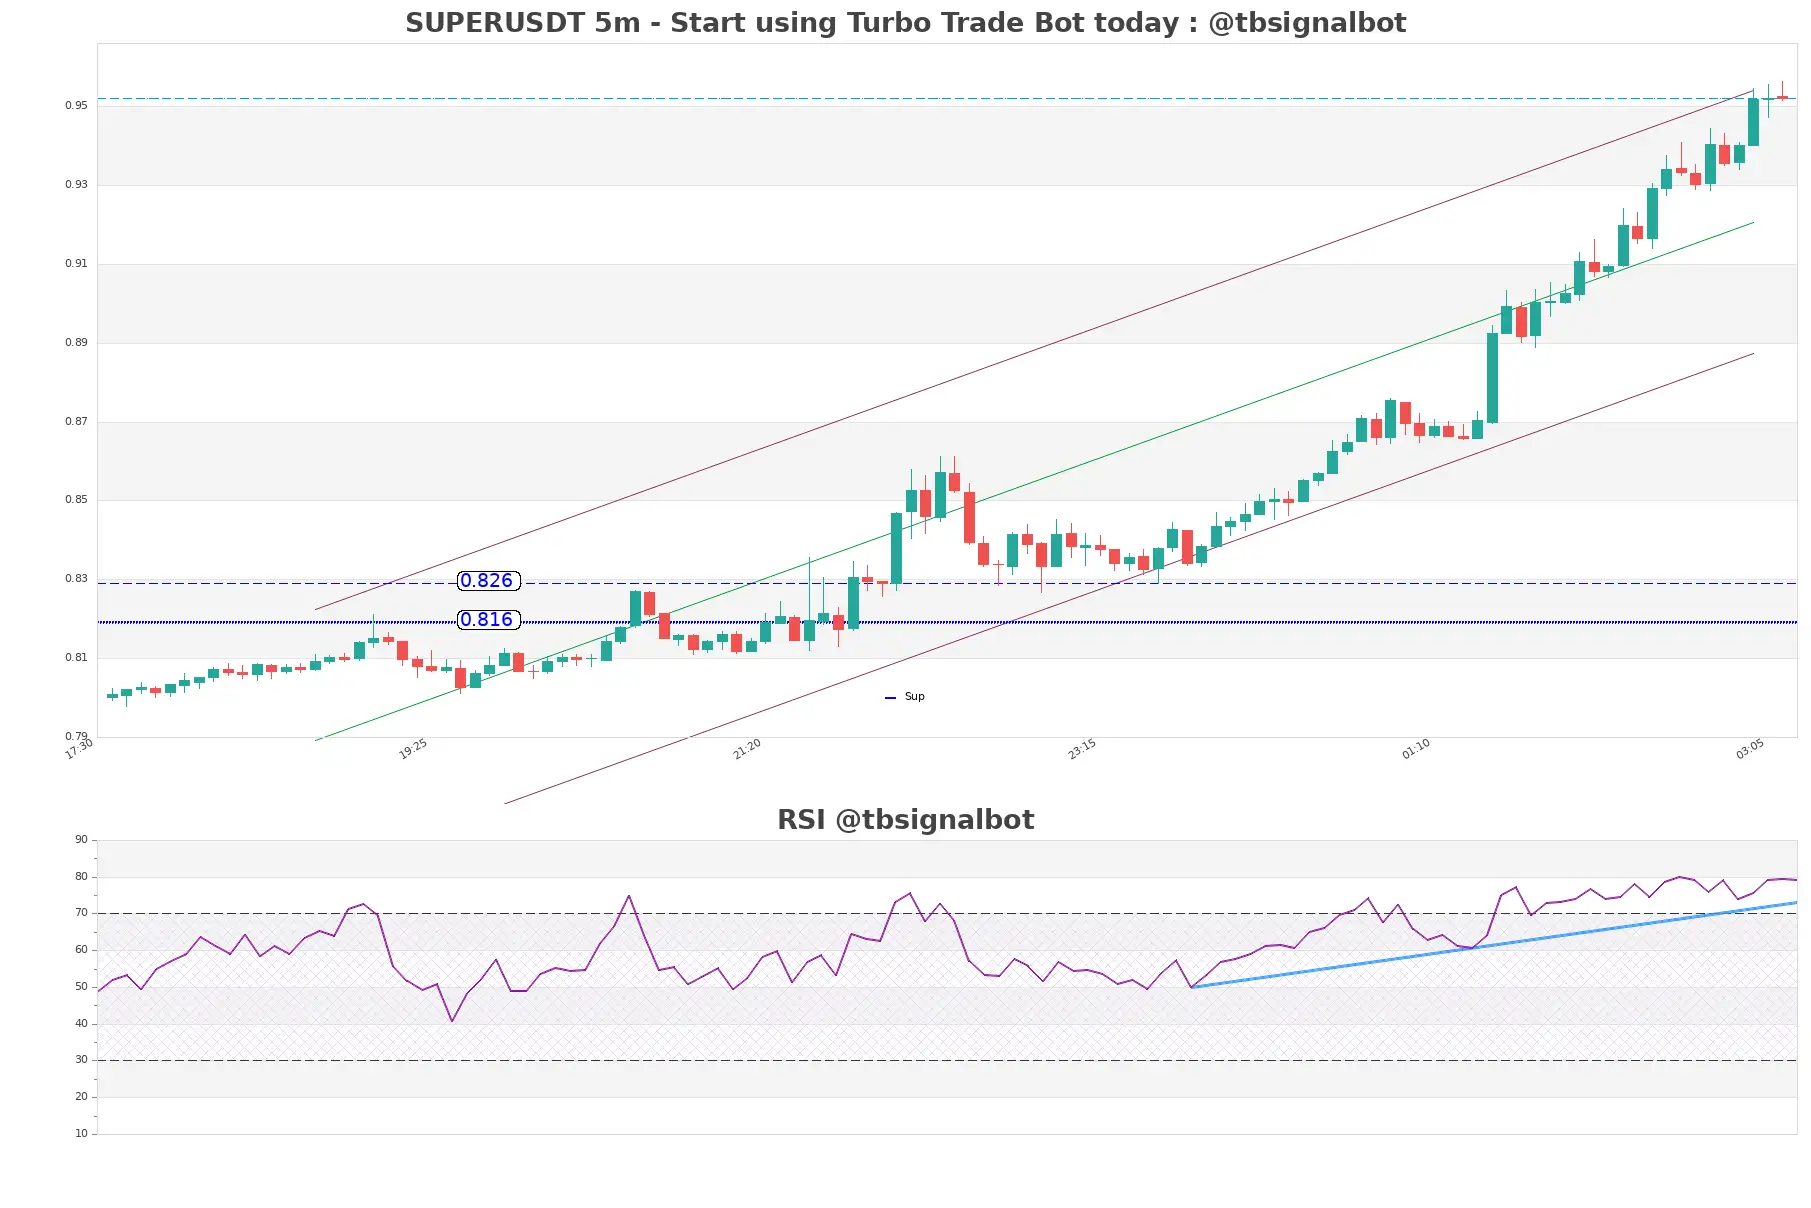
Task: Click the 03:05 time axis label
Action: tap(1750, 749)
